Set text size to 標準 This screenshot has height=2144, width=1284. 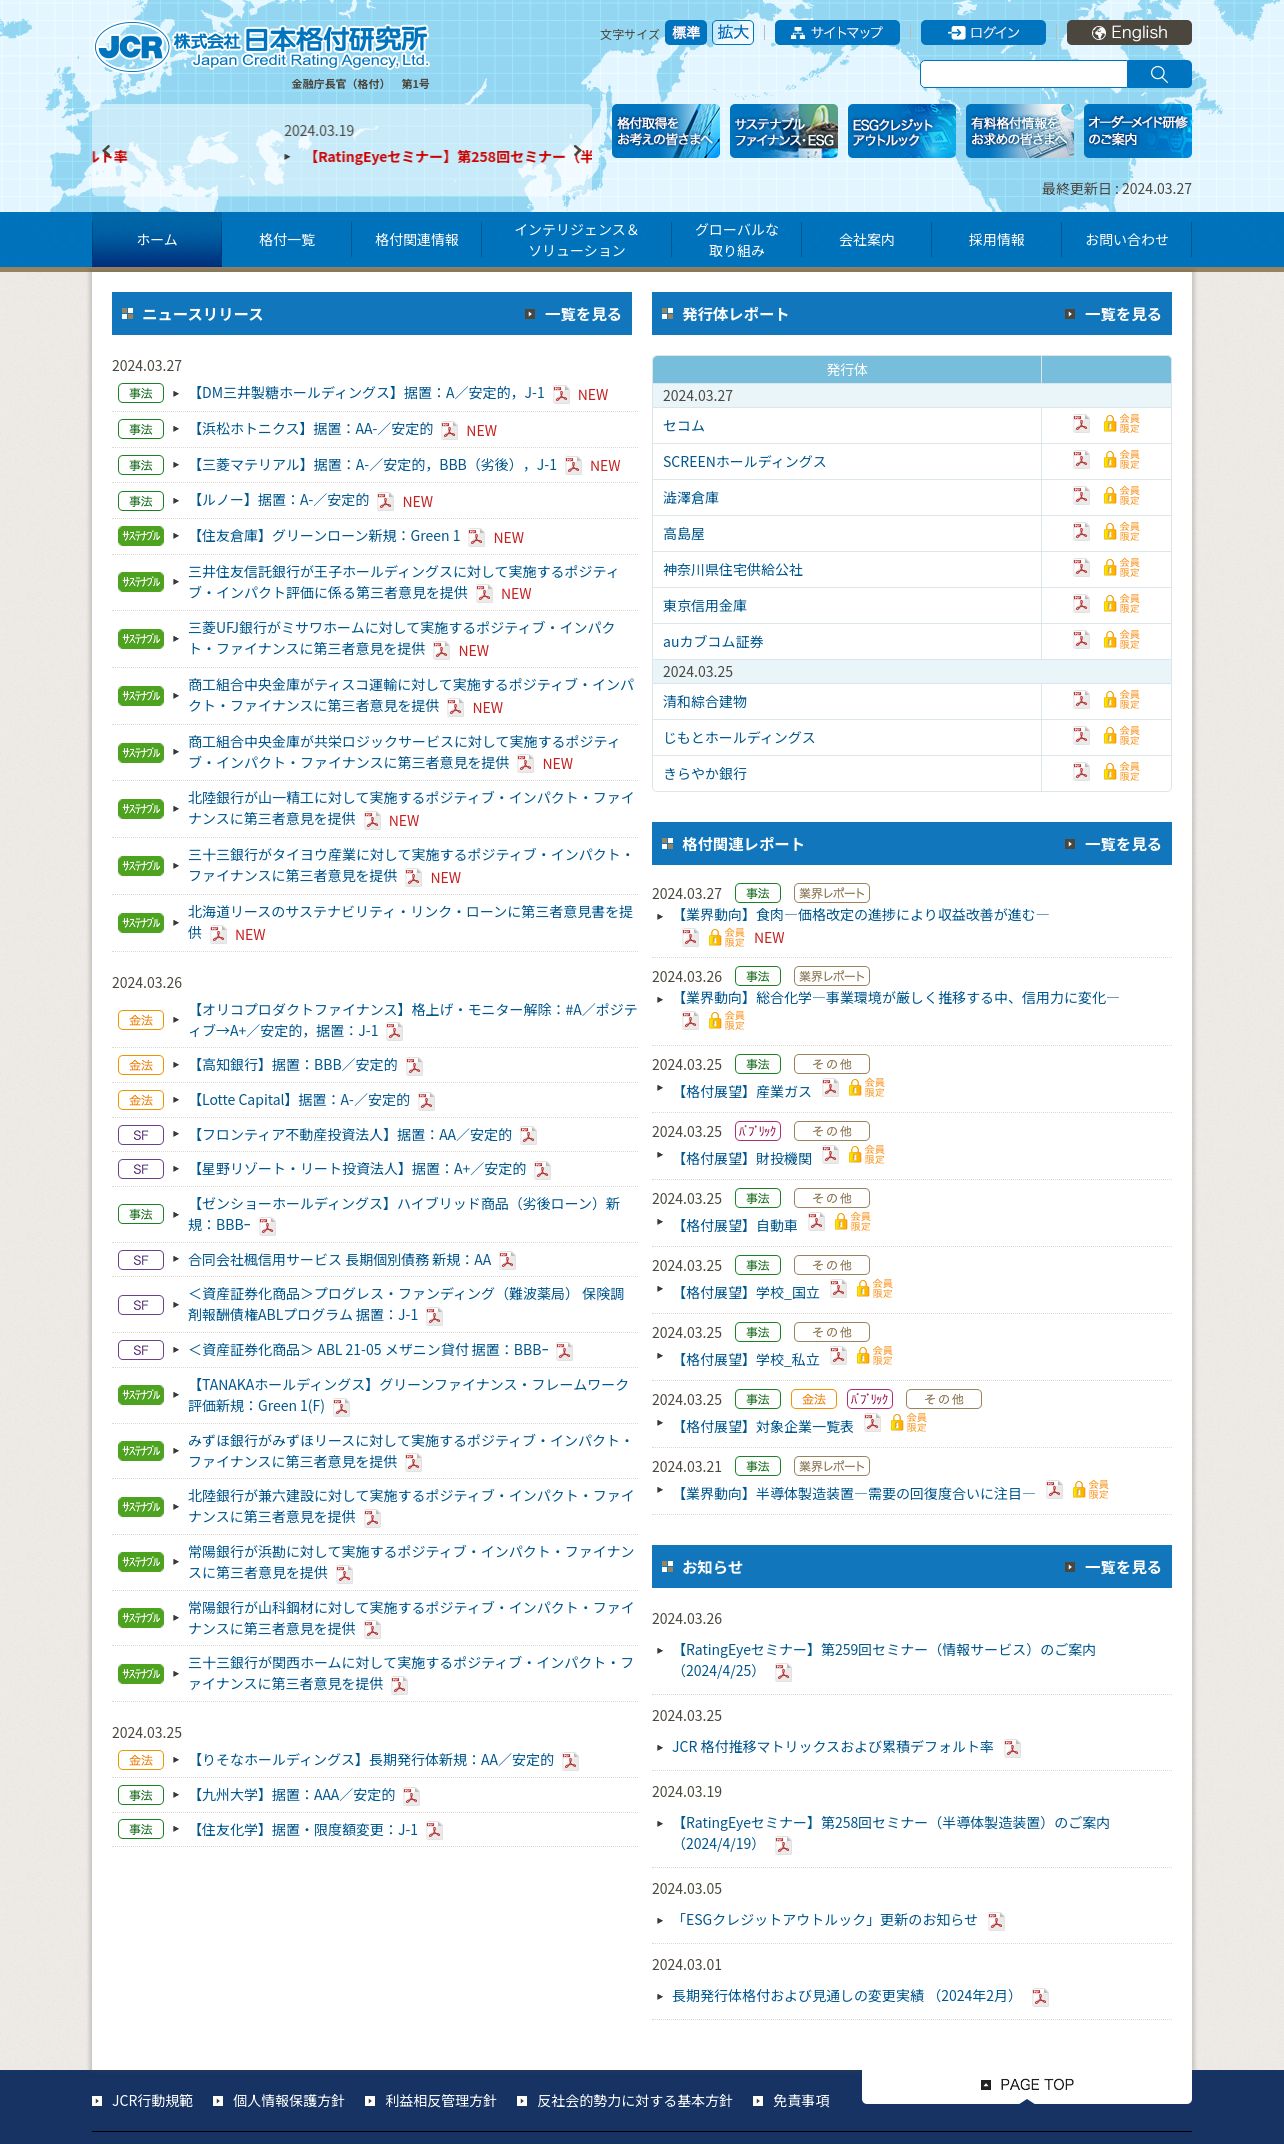tap(686, 33)
